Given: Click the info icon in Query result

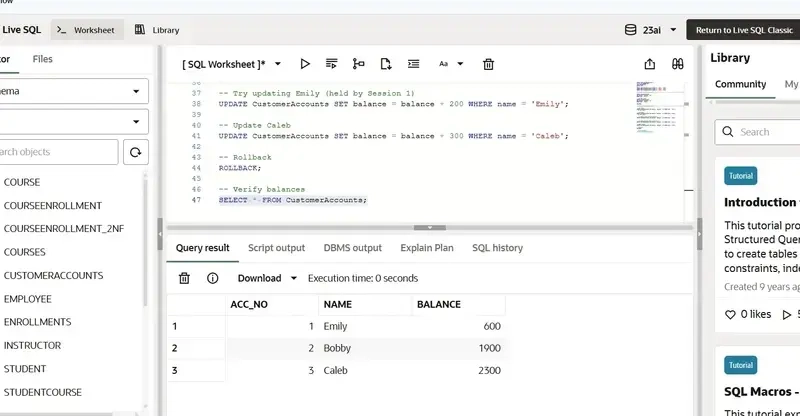Looking at the screenshot, I should click(x=212, y=278).
